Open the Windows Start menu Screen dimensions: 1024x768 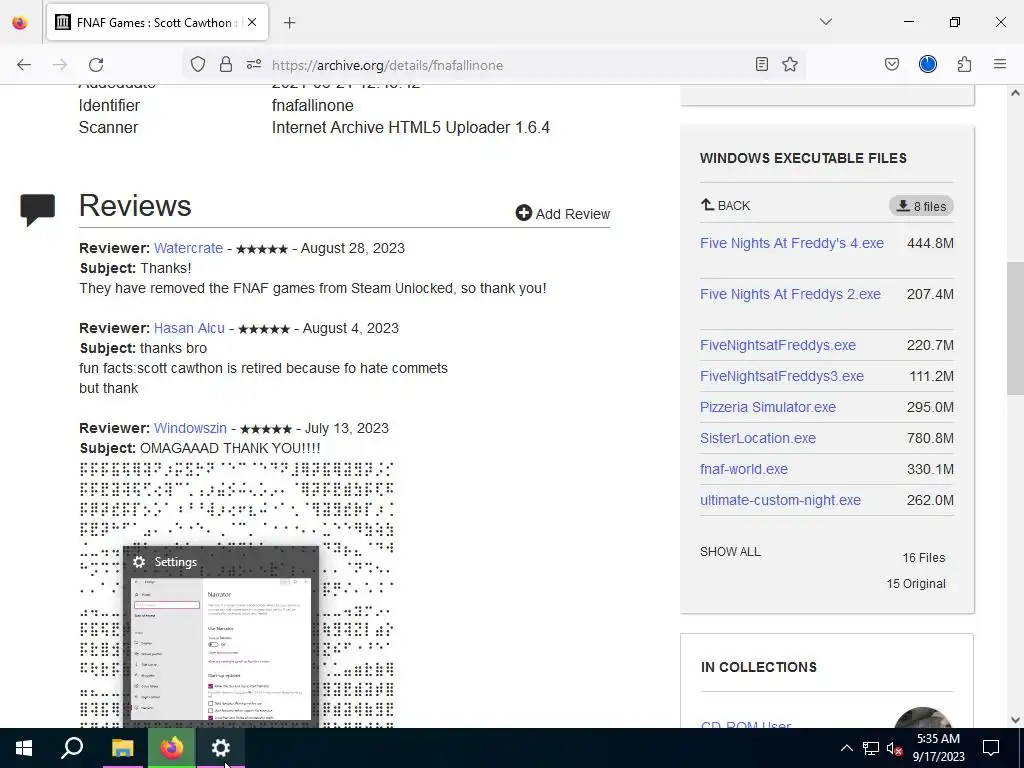tap(24, 748)
